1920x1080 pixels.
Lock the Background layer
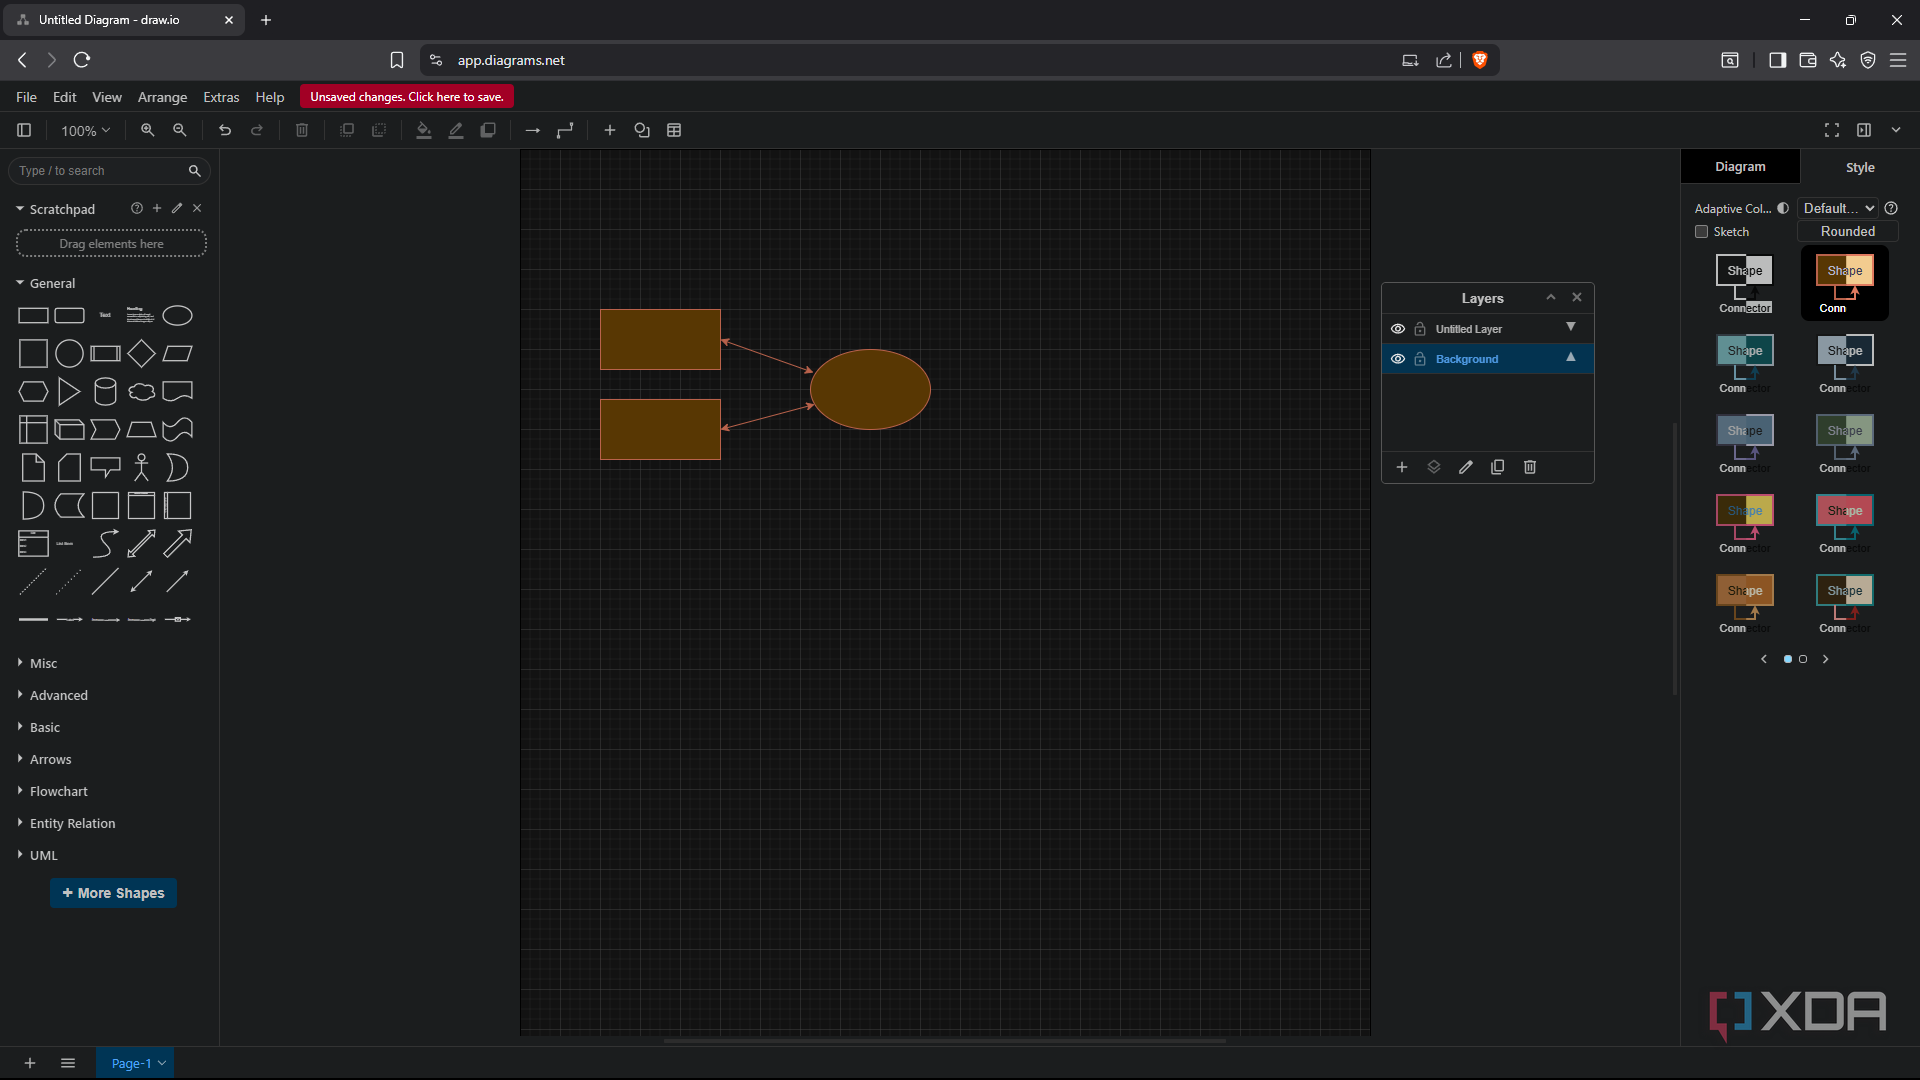1420,359
